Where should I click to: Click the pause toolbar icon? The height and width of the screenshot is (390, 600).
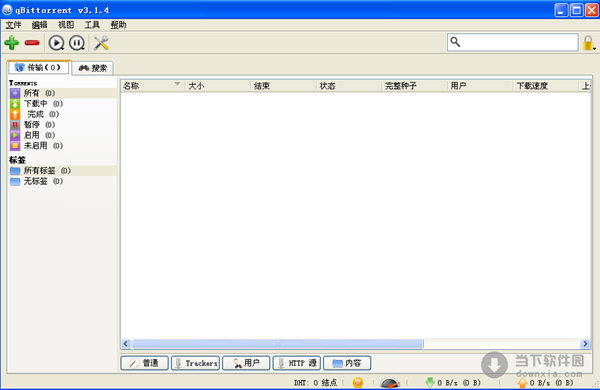(x=77, y=43)
